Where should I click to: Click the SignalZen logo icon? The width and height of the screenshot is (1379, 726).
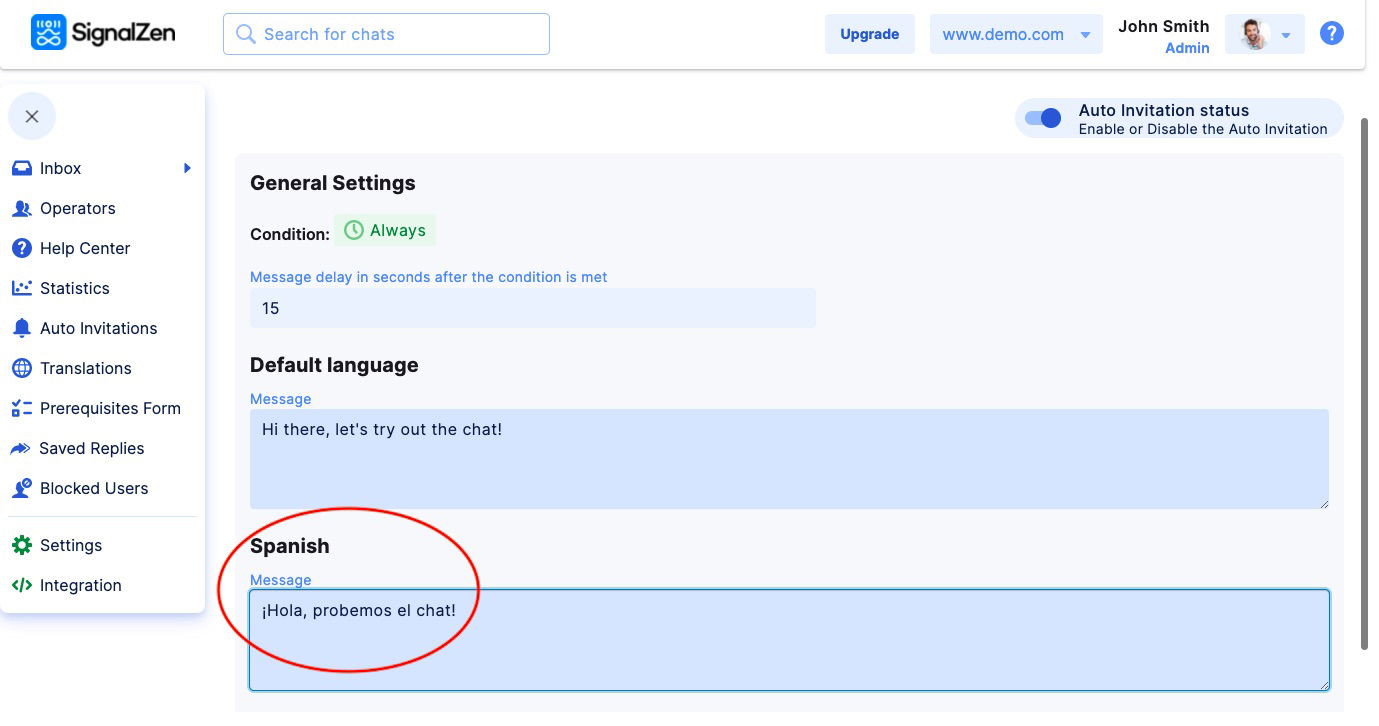point(48,33)
